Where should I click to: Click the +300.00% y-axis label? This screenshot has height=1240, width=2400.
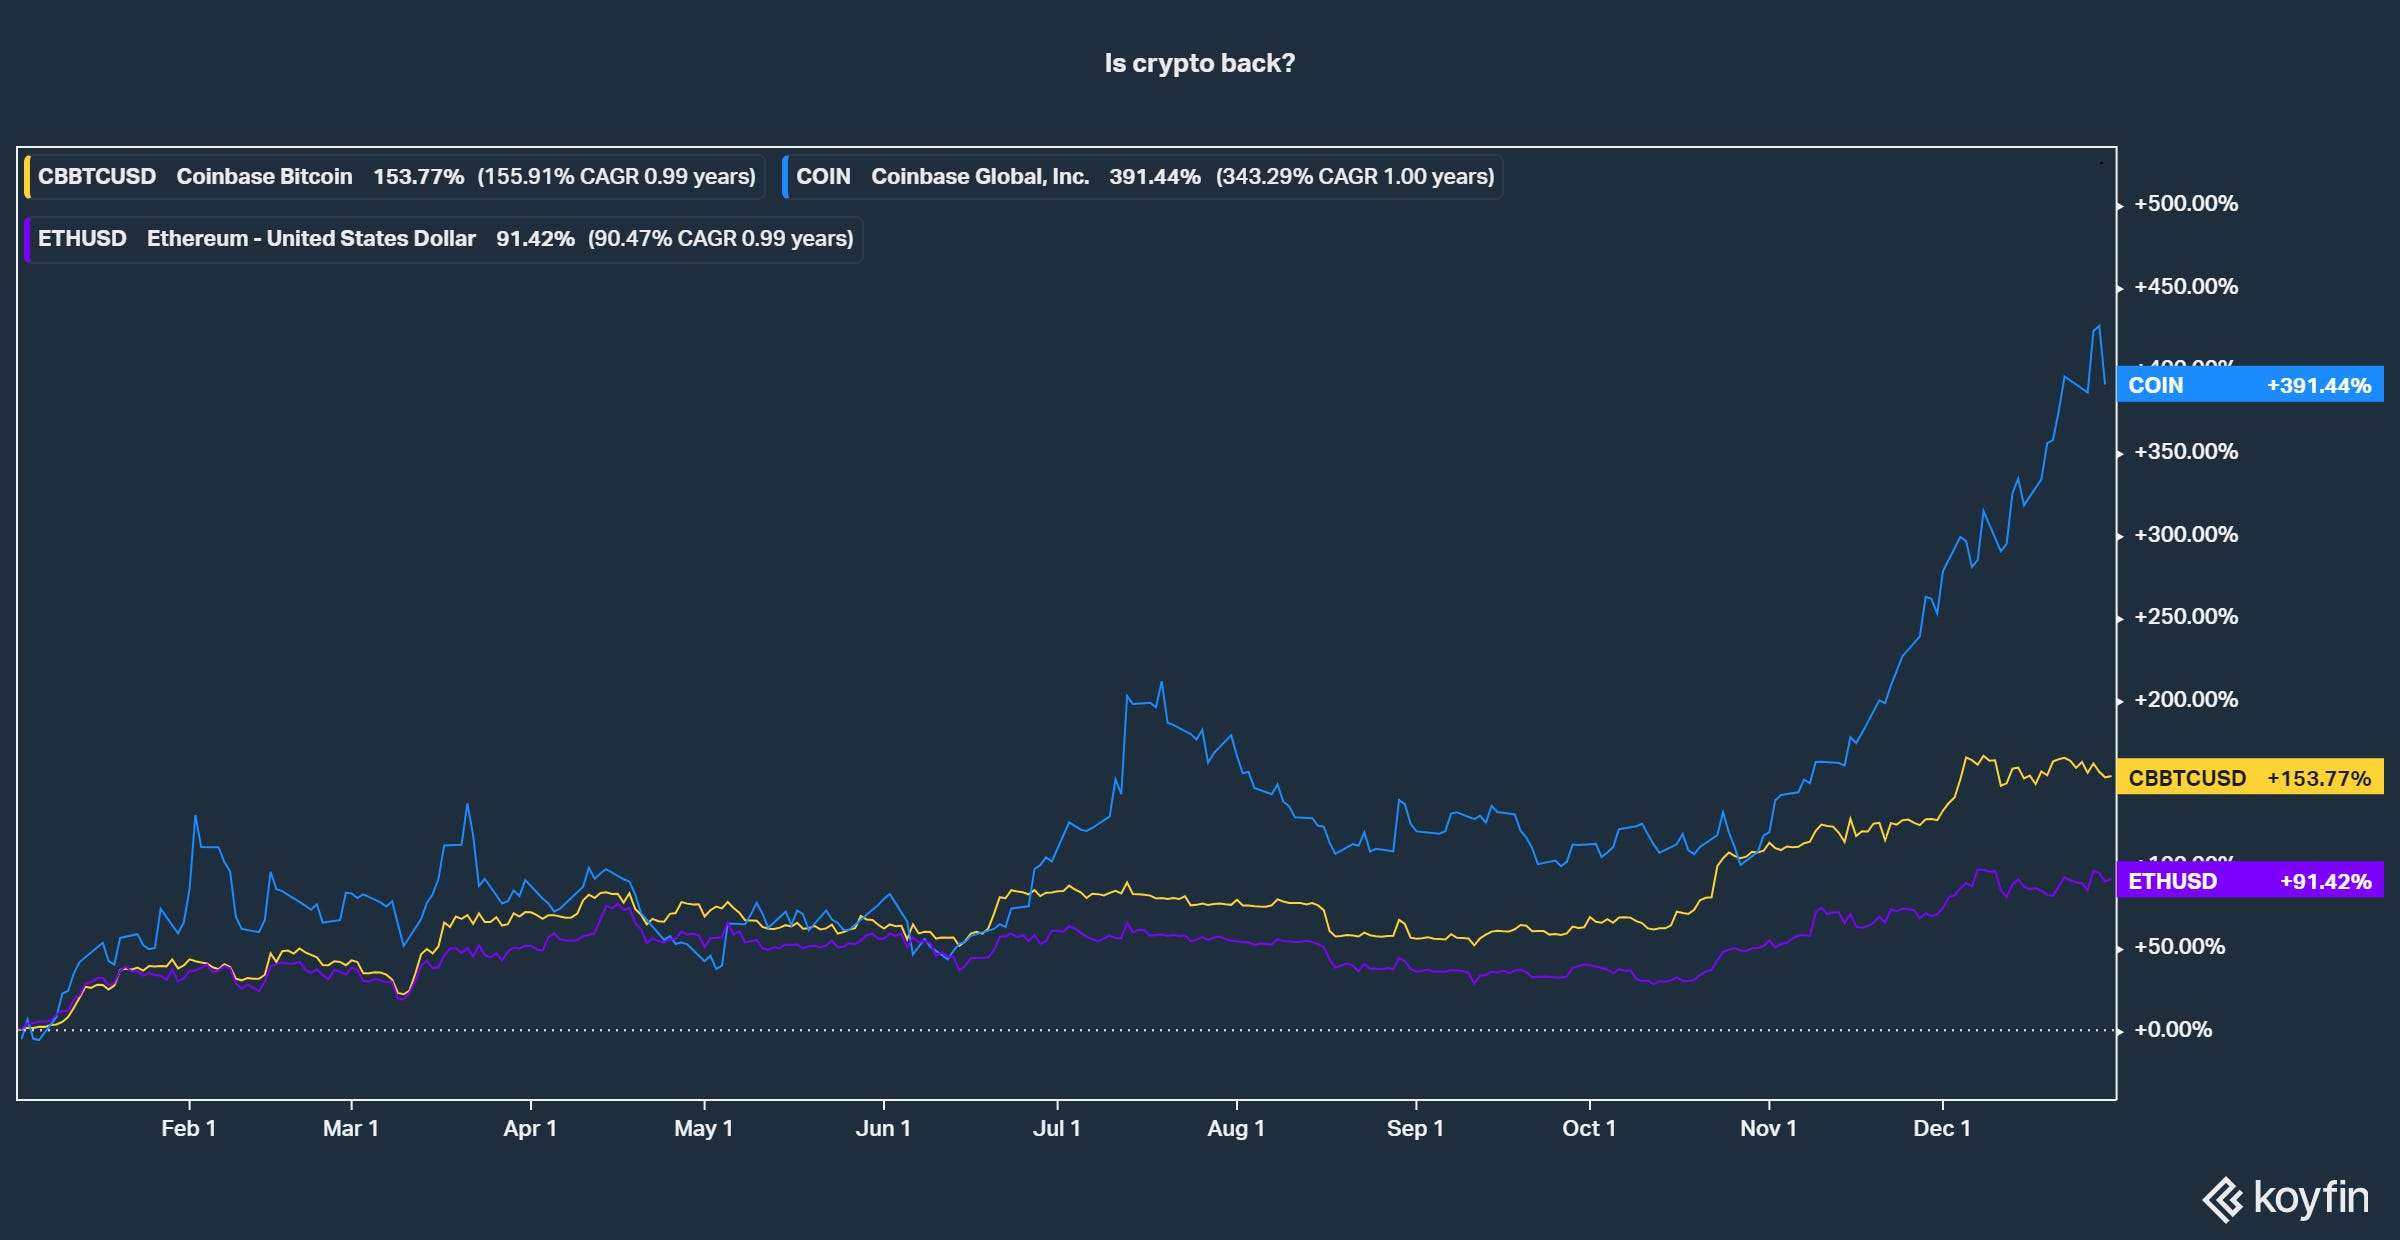pyautogui.click(x=2186, y=535)
